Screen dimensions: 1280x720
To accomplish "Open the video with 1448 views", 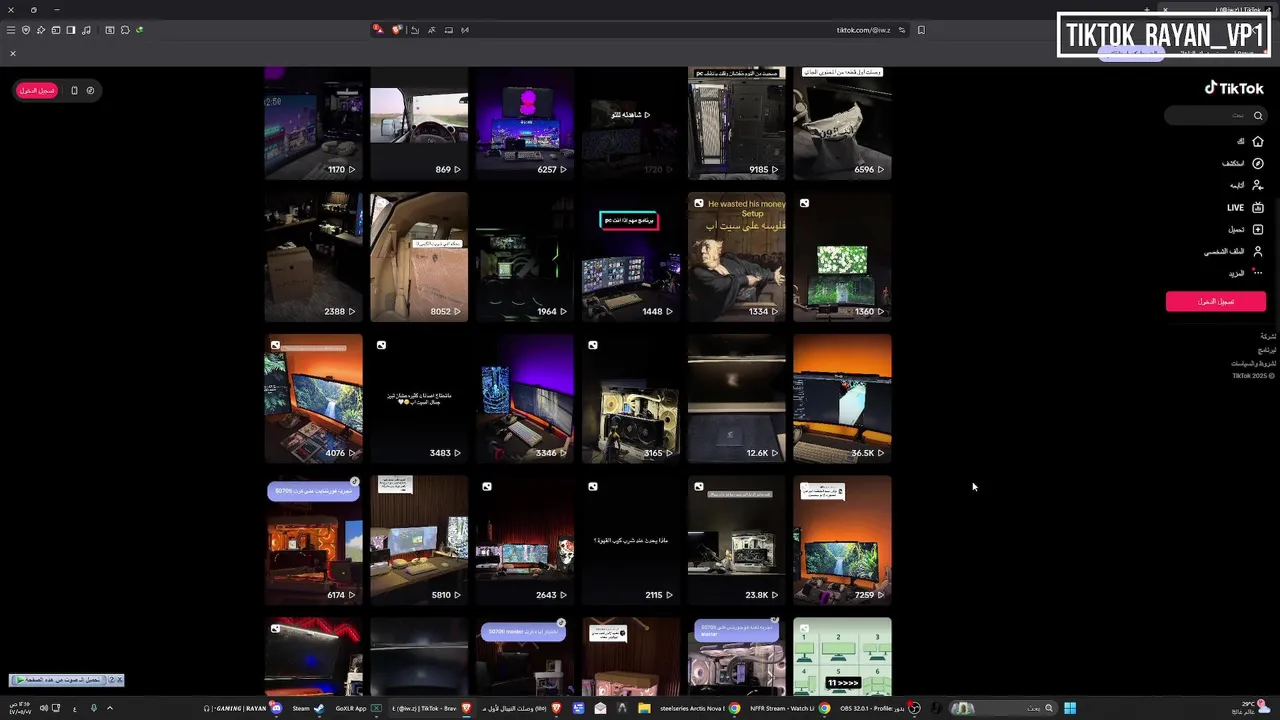I will pyautogui.click(x=631, y=257).
